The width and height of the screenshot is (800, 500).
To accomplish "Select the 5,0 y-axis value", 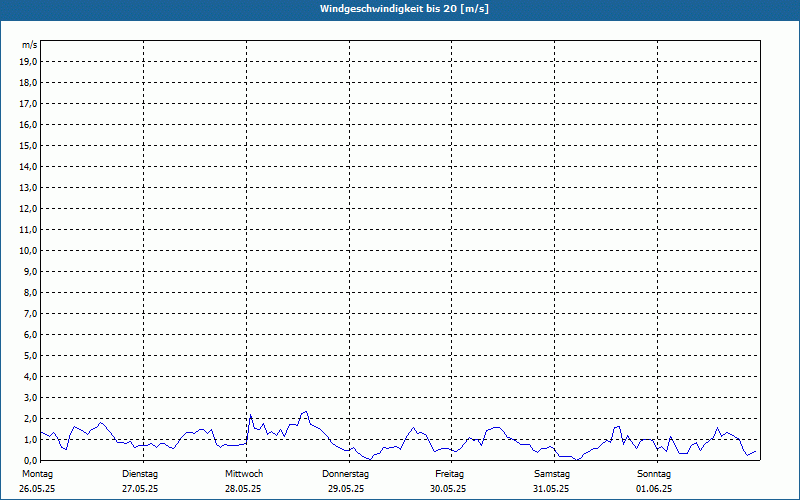I will 30,356.
